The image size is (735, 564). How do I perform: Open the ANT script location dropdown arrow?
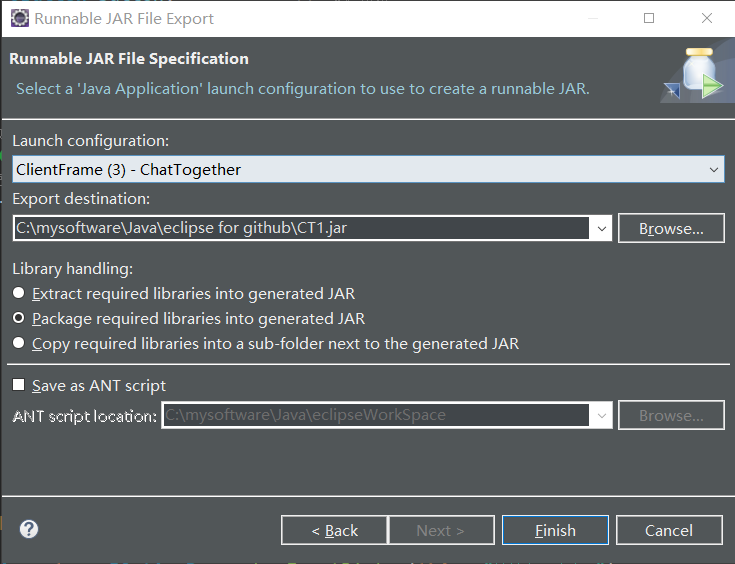click(601, 415)
